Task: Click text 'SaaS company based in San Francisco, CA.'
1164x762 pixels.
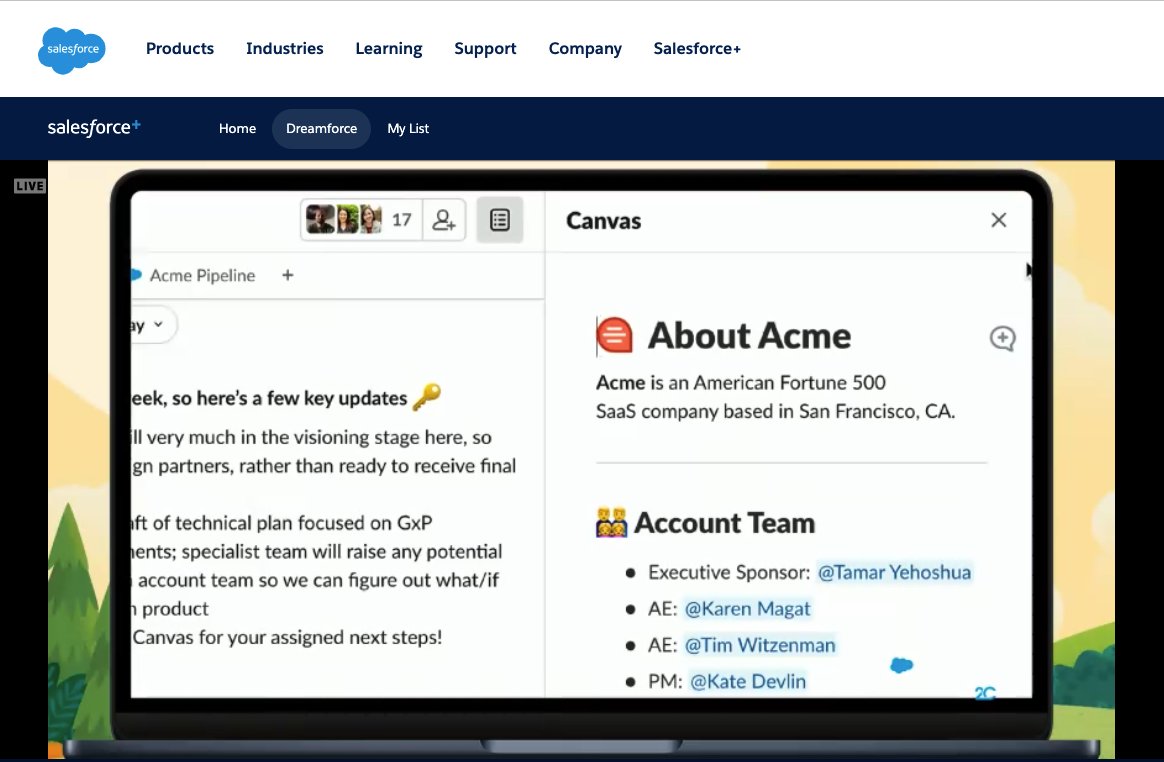Action: tap(775, 411)
